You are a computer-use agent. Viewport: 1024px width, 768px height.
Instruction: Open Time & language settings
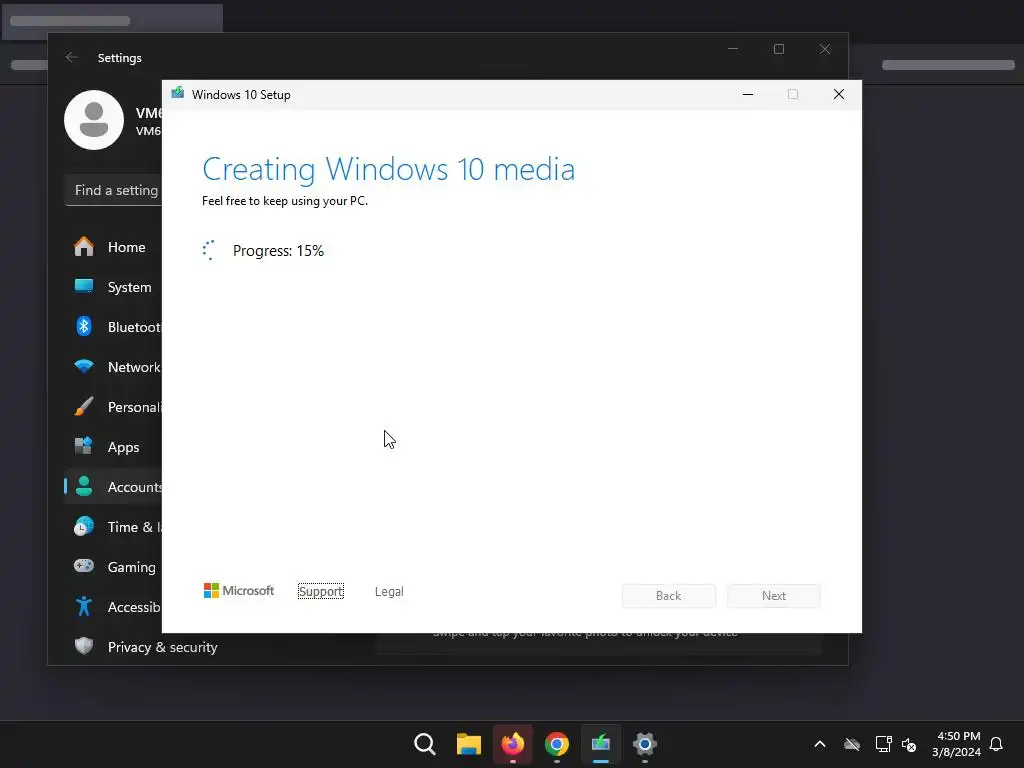[113, 527]
